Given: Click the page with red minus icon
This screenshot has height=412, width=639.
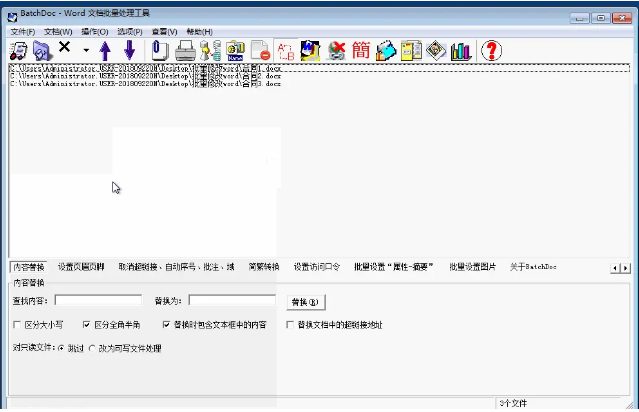Looking at the screenshot, I should click(260, 51).
